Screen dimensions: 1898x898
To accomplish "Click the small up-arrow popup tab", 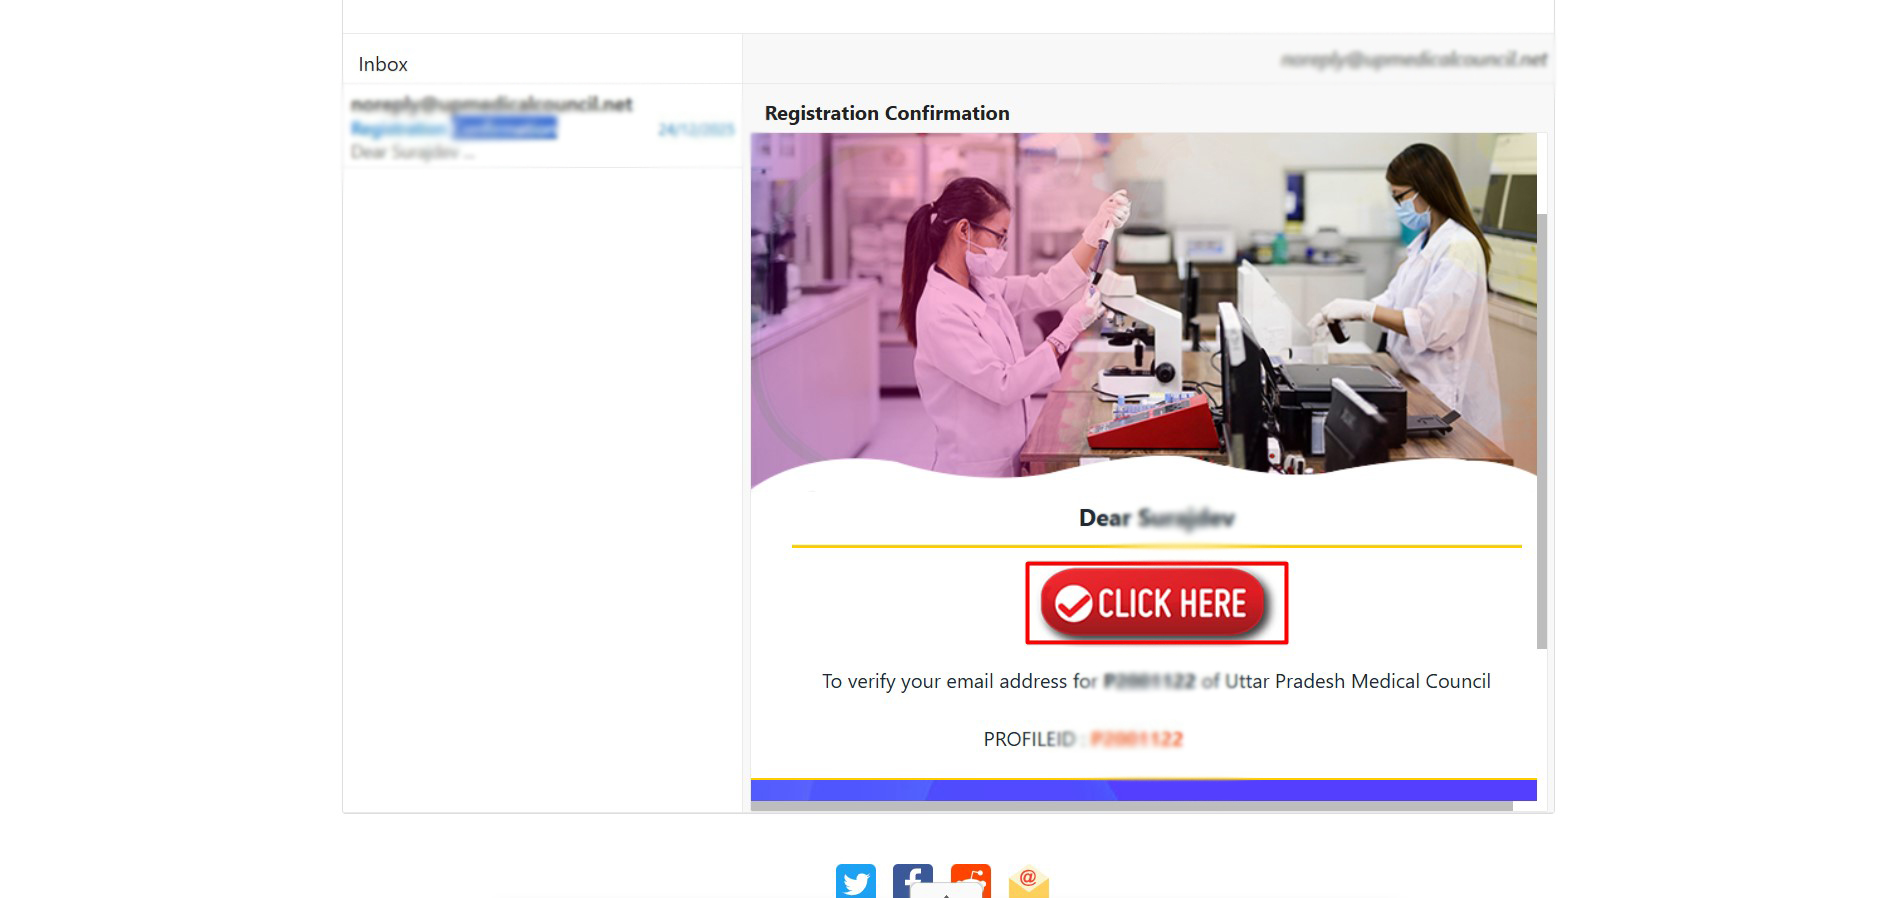I will (x=947, y=891).
